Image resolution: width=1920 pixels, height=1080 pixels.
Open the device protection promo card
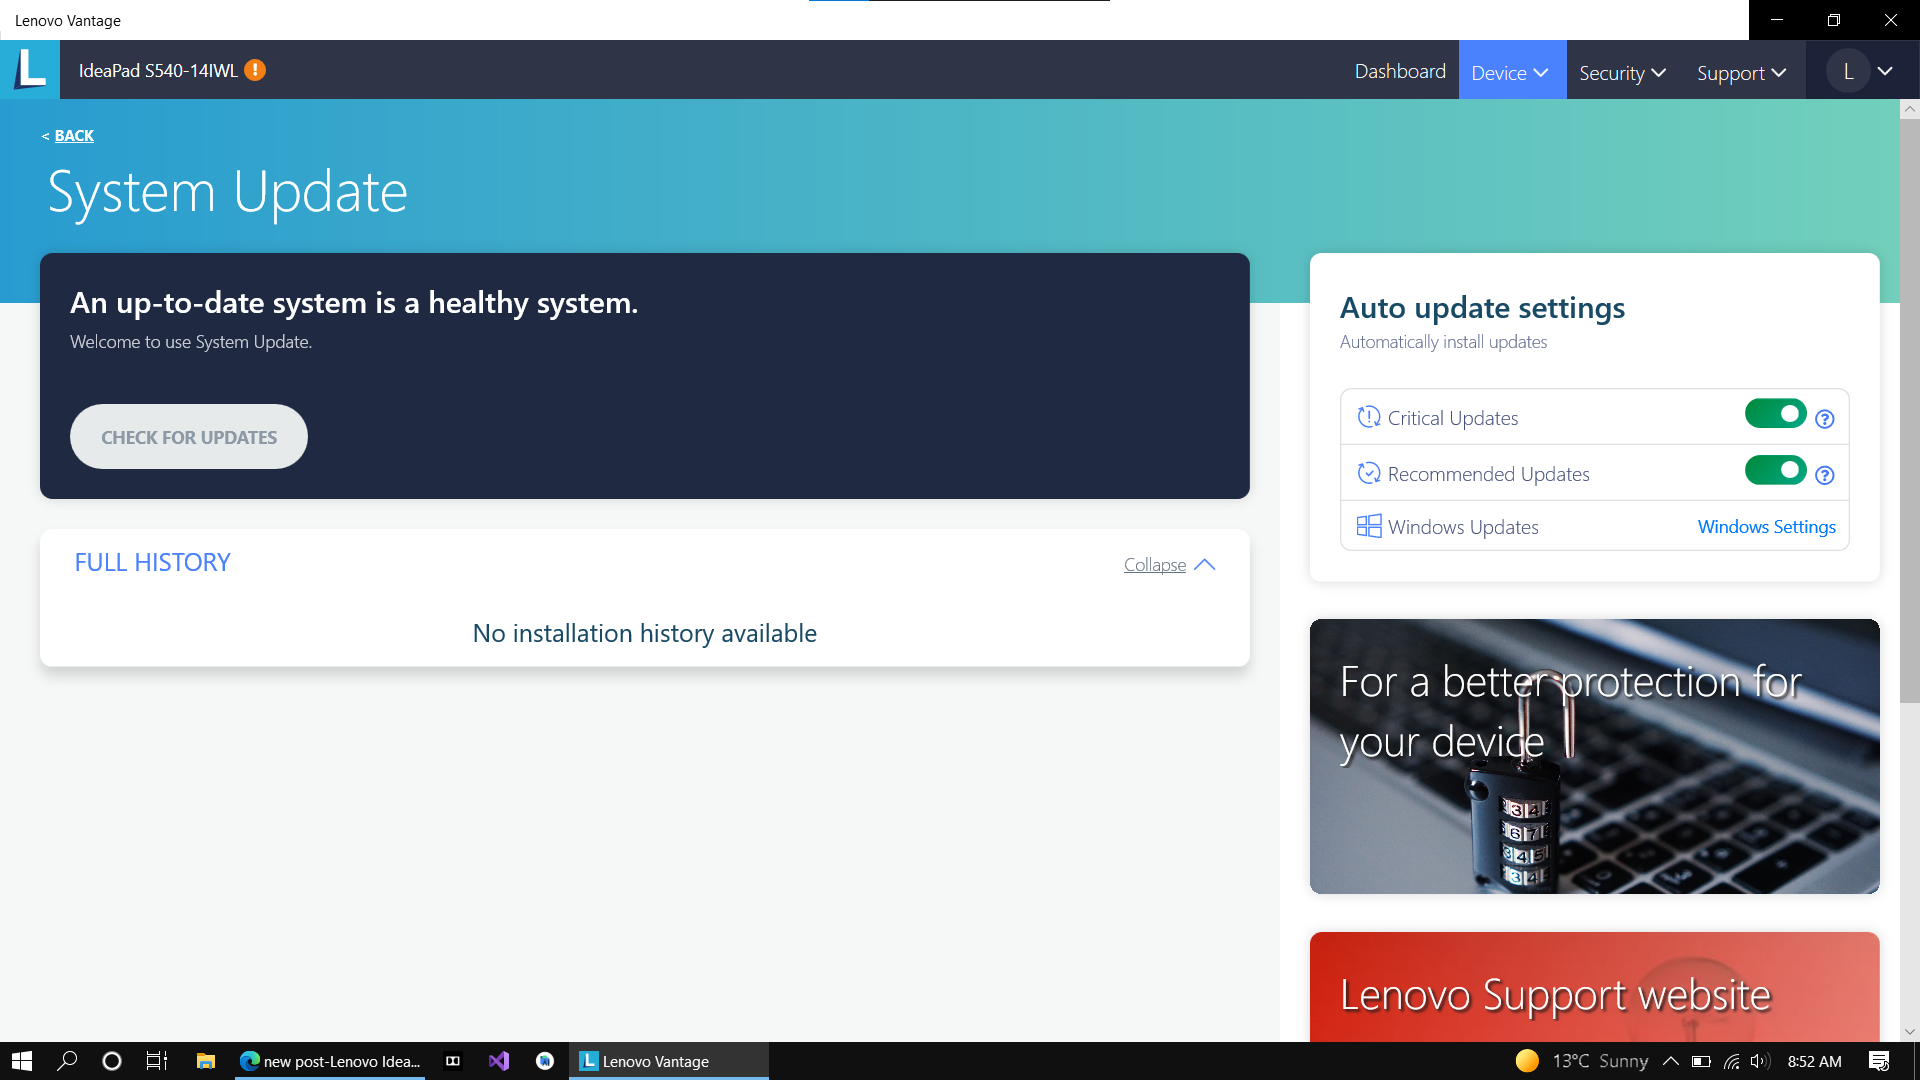[x=1594, y=756]
